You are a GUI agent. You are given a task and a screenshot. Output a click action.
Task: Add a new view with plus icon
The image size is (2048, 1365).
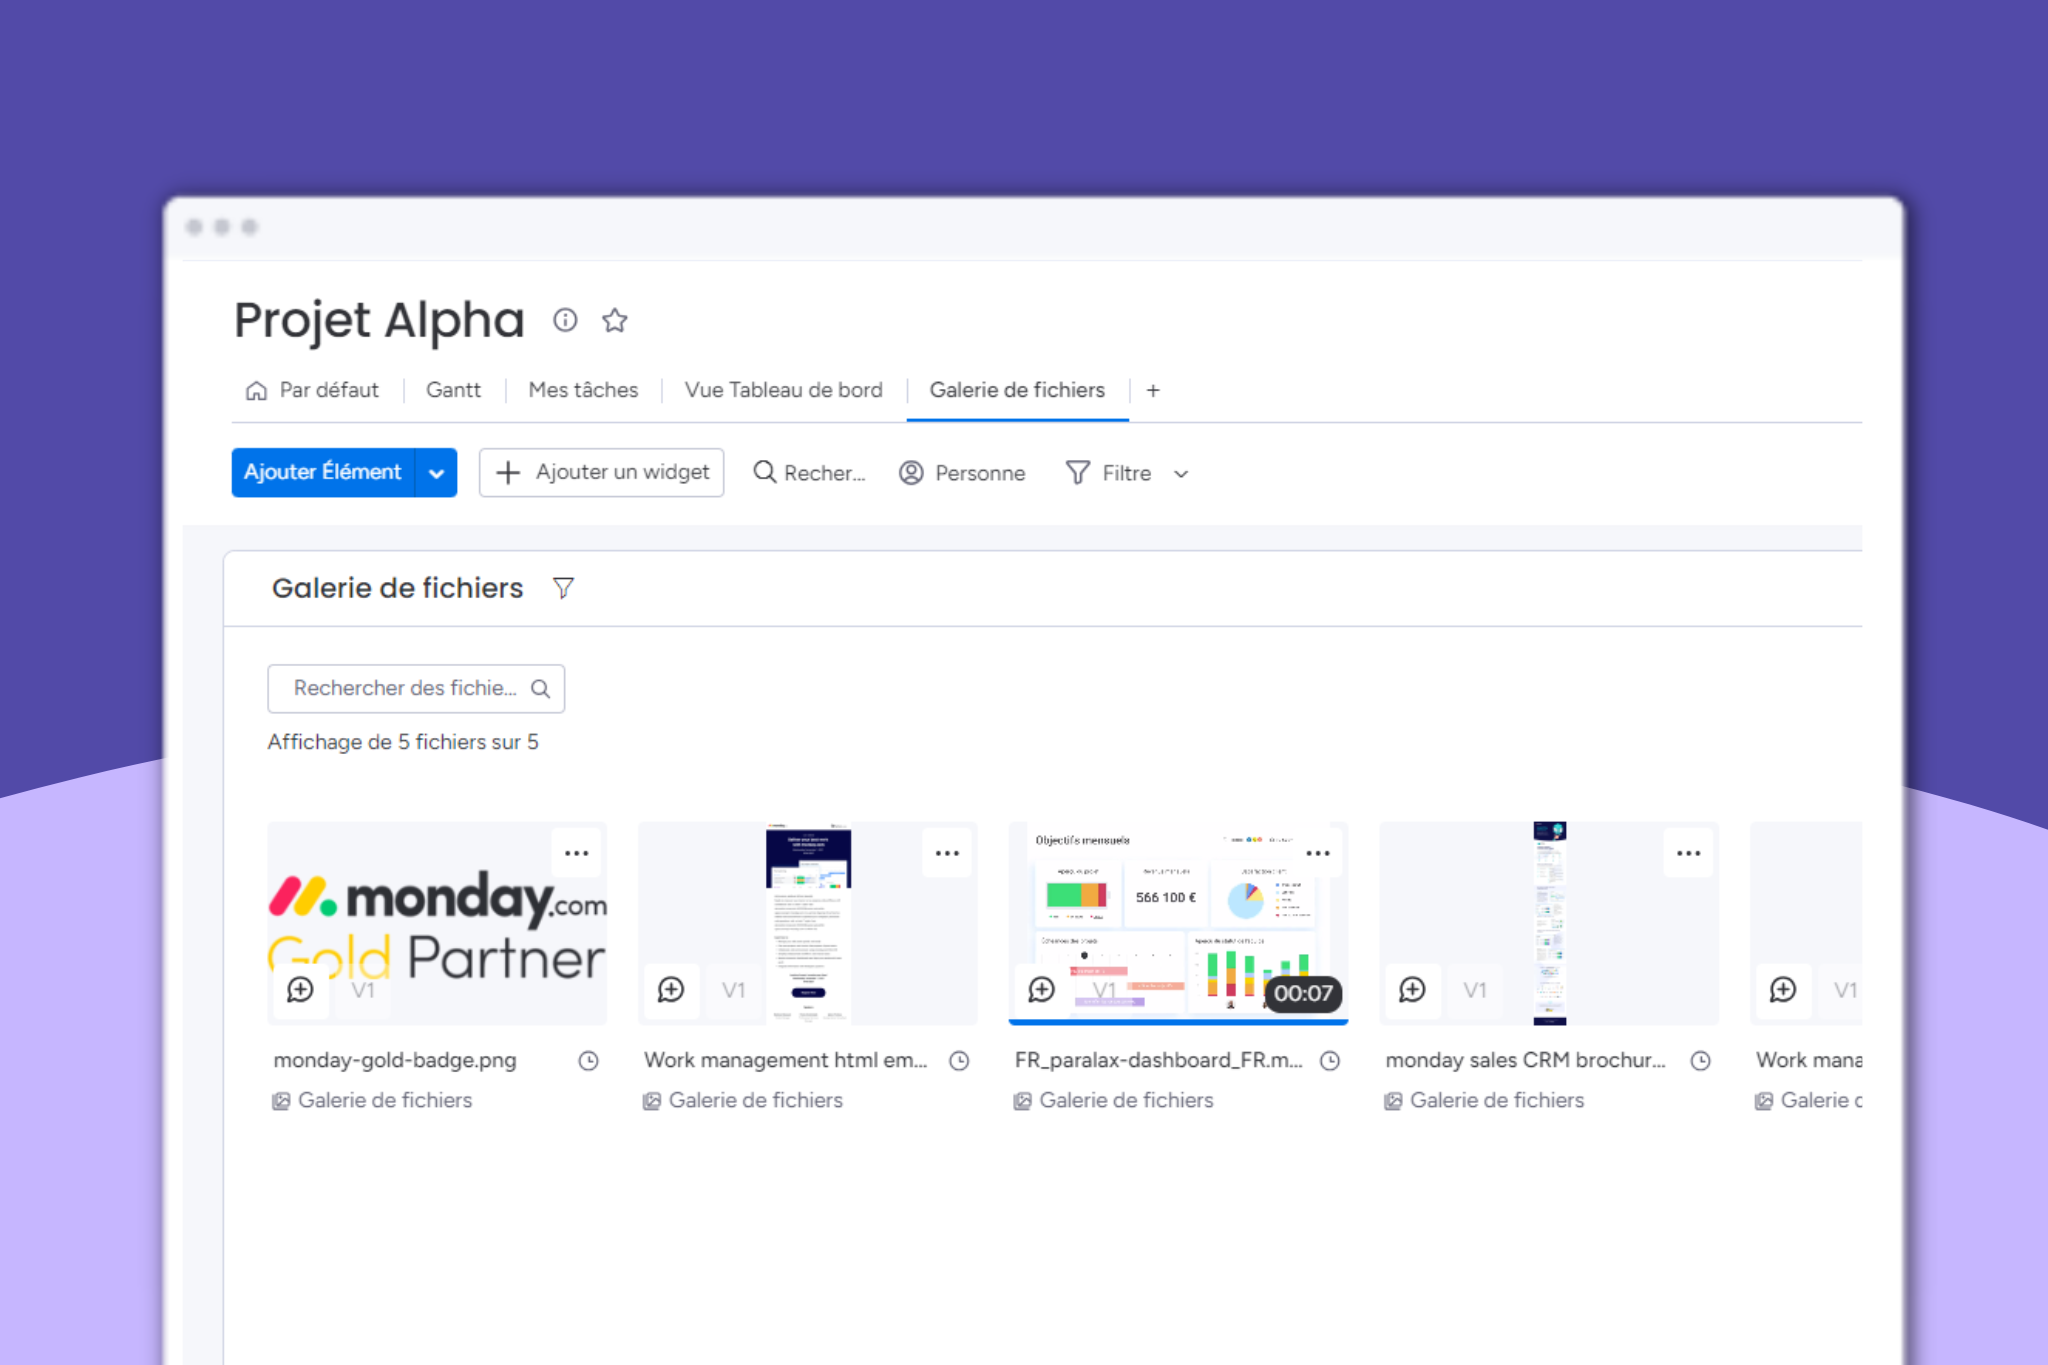coord(1153,391)
